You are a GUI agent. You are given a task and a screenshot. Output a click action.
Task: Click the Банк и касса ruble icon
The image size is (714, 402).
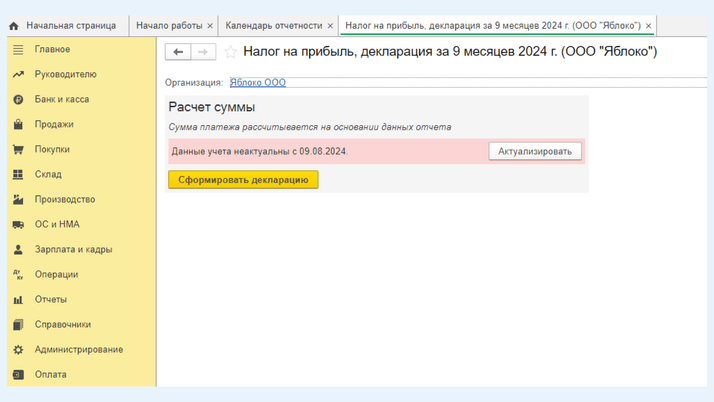(18, 99)
